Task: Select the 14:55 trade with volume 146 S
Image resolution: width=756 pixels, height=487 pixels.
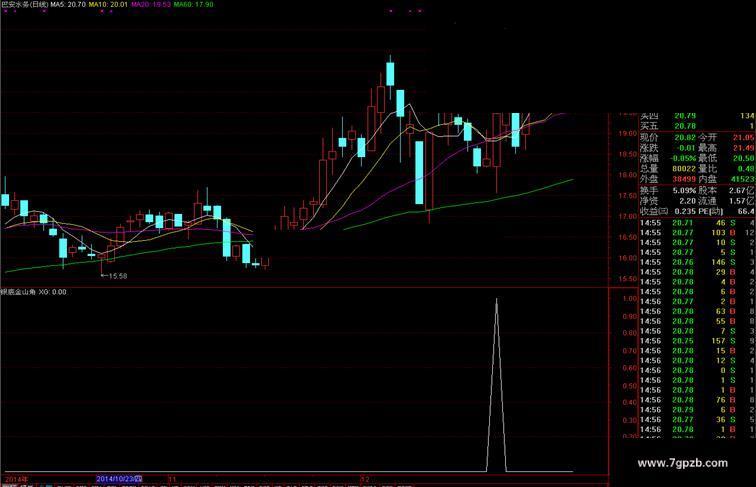Action: (x=697, y=262)
